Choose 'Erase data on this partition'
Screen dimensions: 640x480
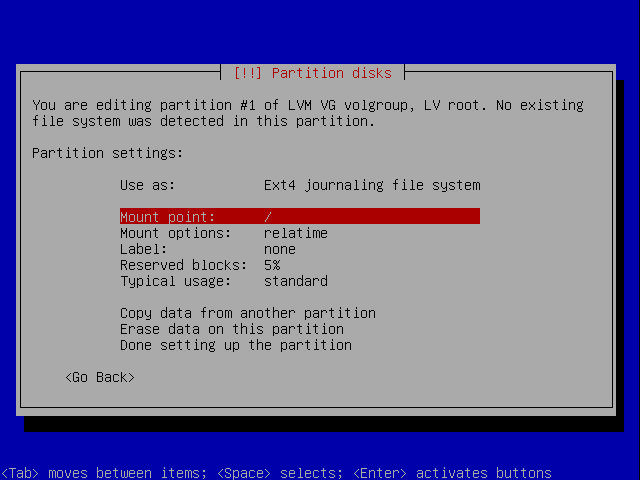[x=231, y=329]
